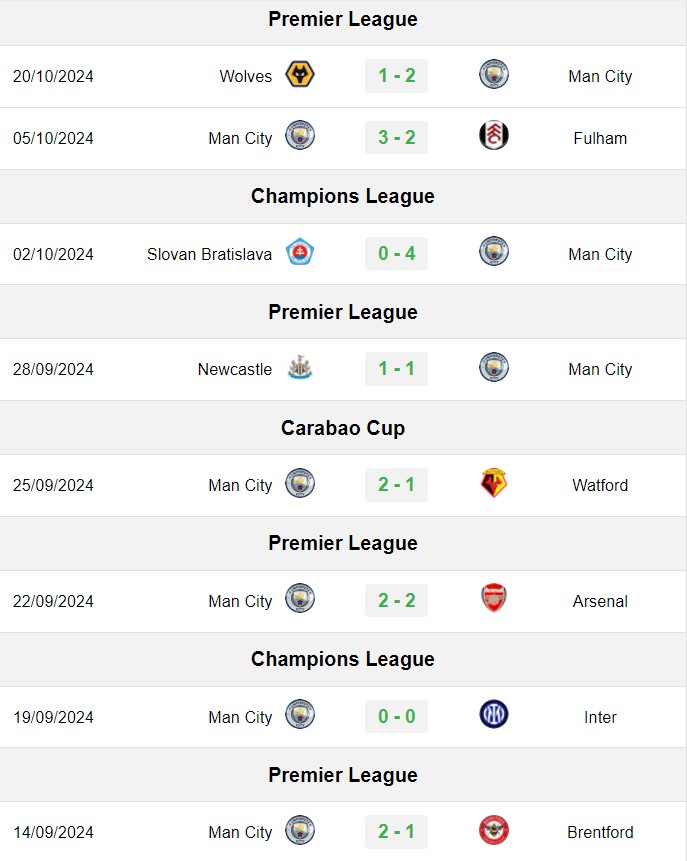Click the Wolves club crest
The height and width of the screenshot is (861, 687).
(x=300, y=75)
